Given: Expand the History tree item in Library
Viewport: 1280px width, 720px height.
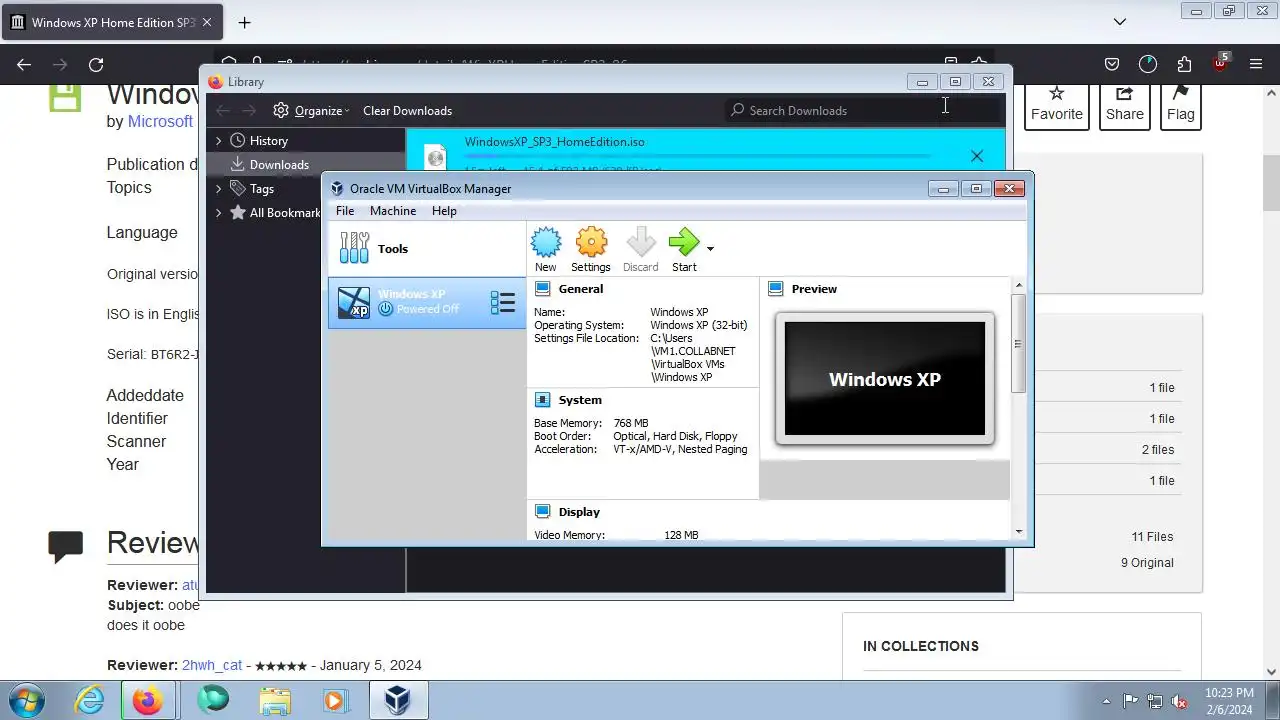Looking at the screenshot, I should click(218, 141).
